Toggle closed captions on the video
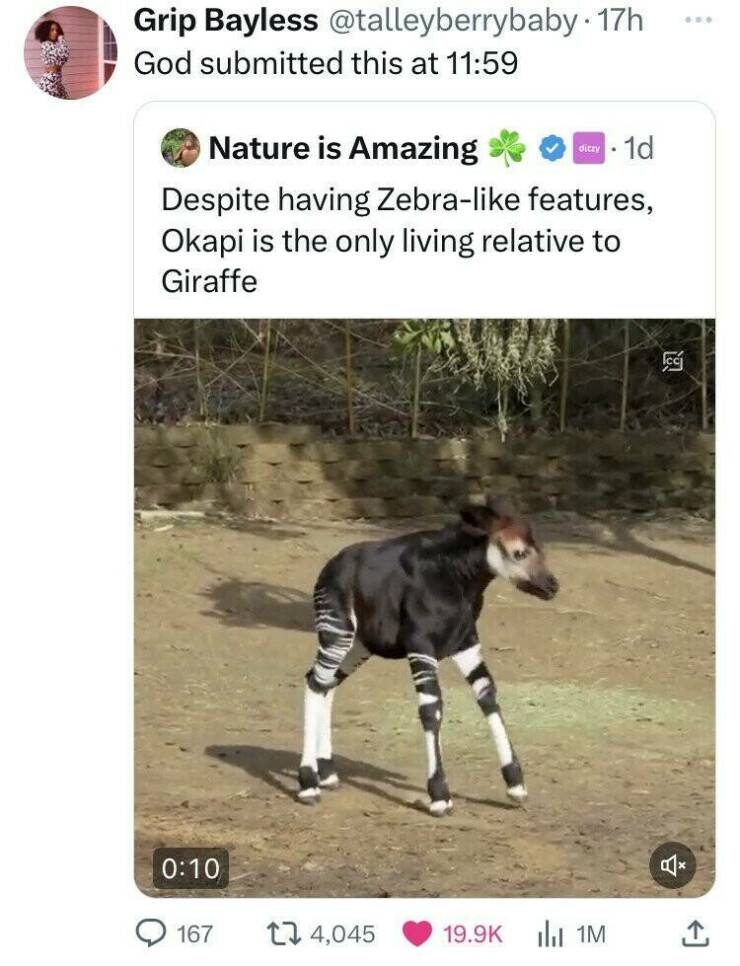Viewport: 740px width, 966px height. click(x=671, y=363)
